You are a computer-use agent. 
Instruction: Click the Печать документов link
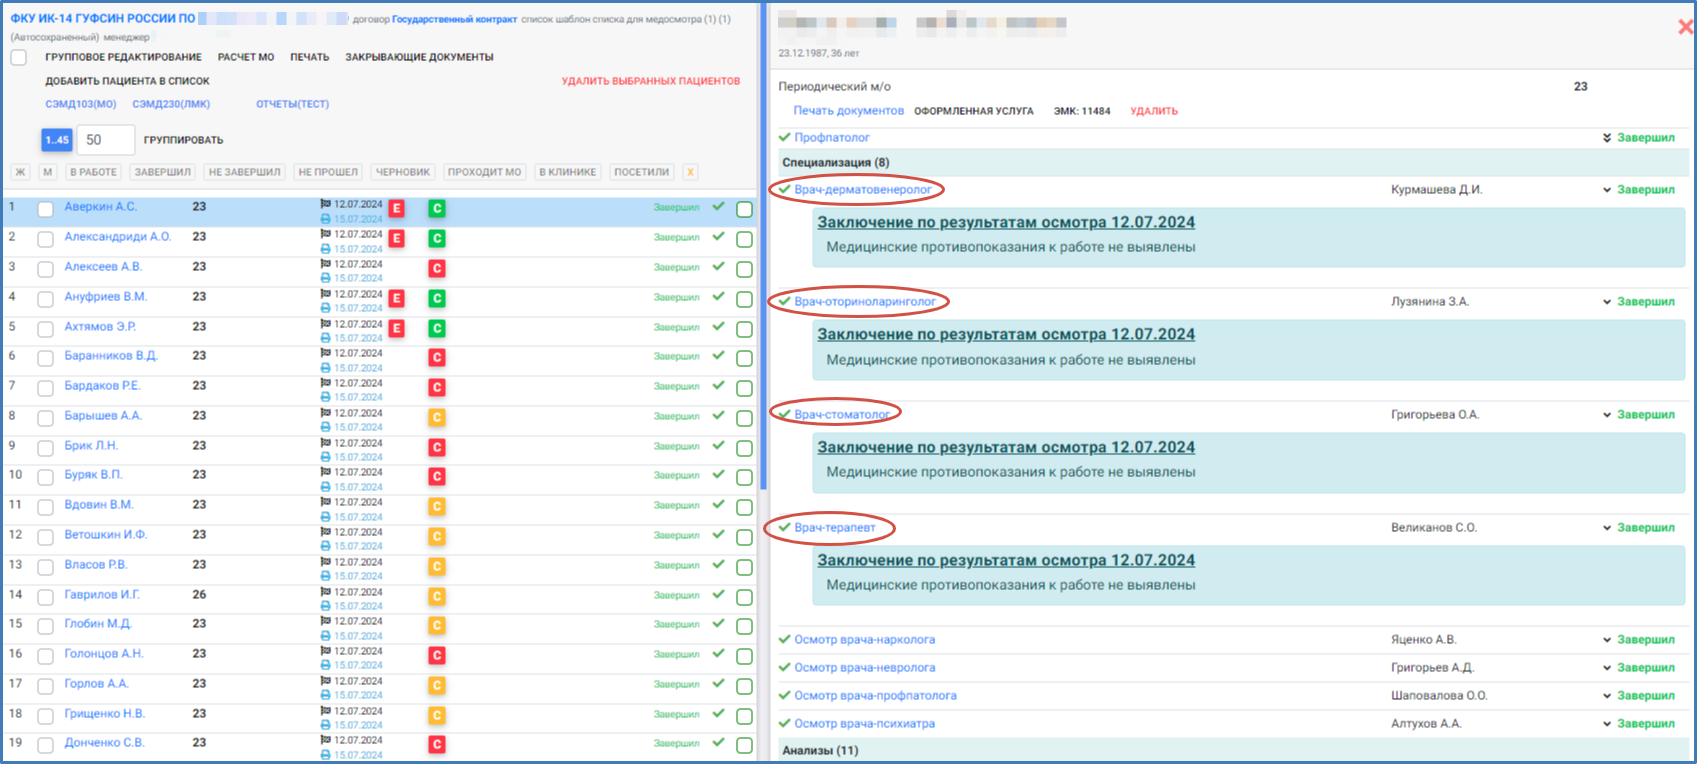pyautogui.click(x=848, y=111)
